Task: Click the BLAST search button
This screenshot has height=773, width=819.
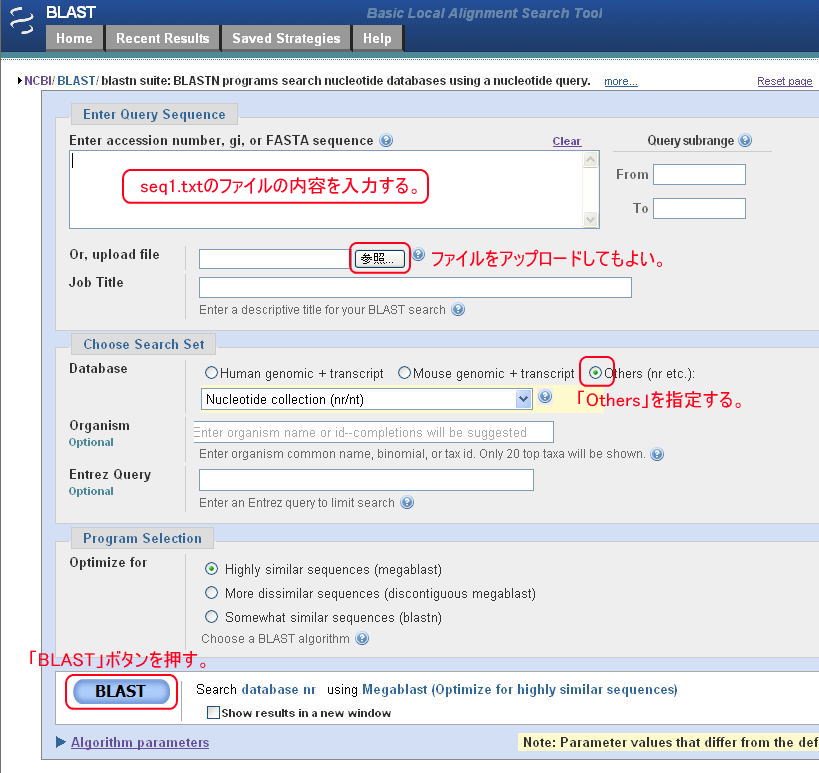Action: [x=122, y=692]
